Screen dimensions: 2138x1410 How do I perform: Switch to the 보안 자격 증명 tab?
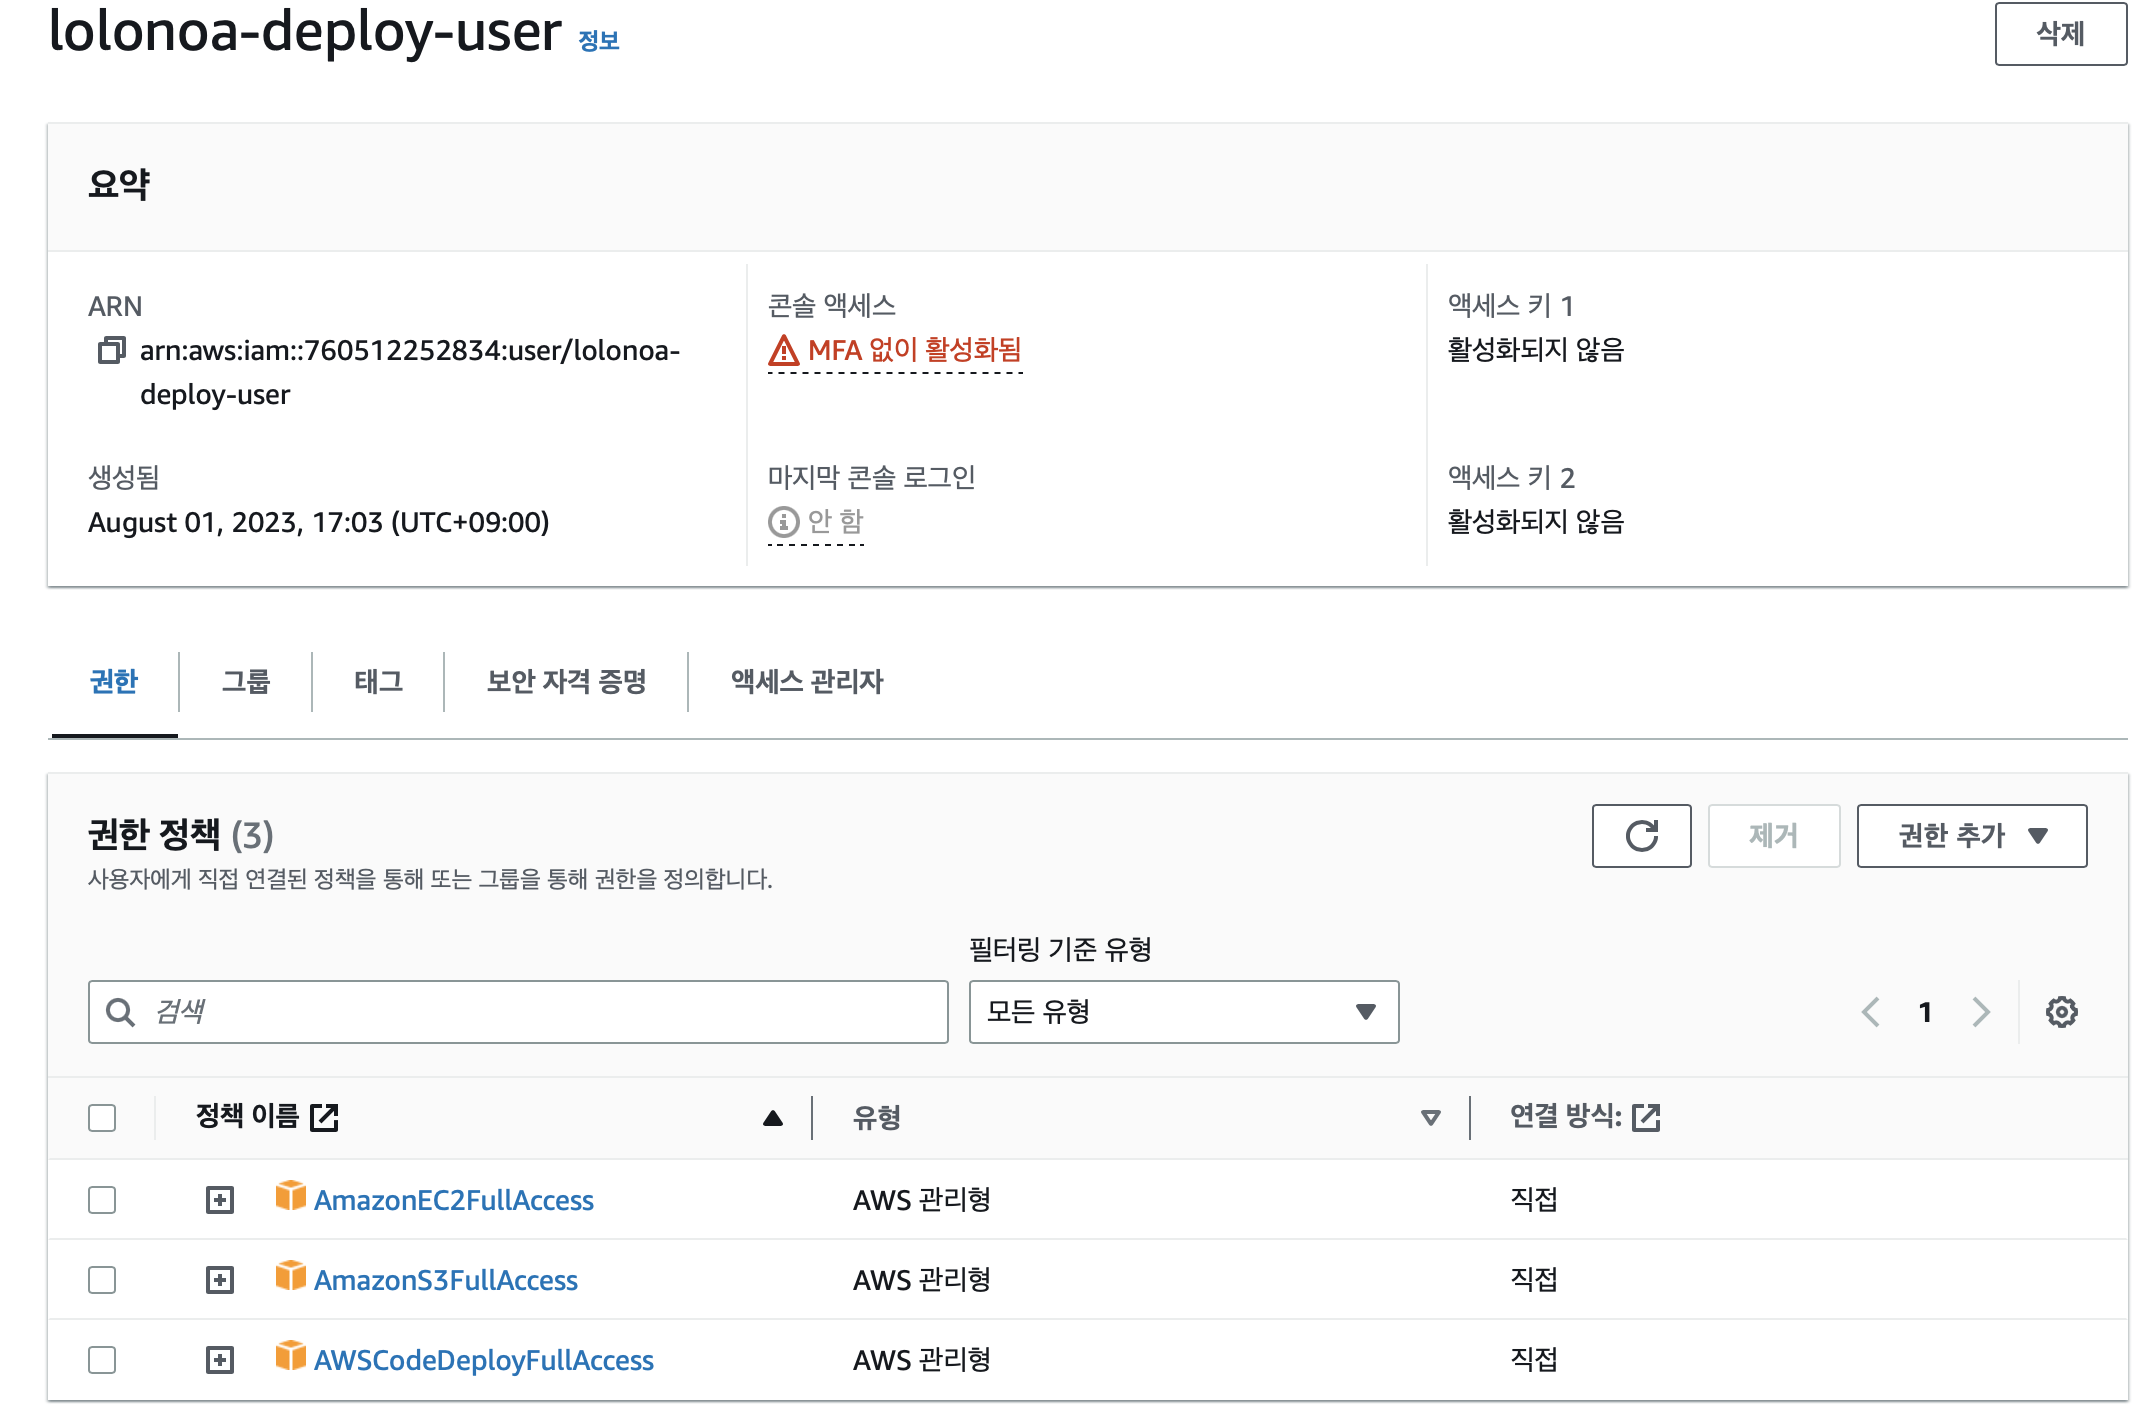(566, 682)
